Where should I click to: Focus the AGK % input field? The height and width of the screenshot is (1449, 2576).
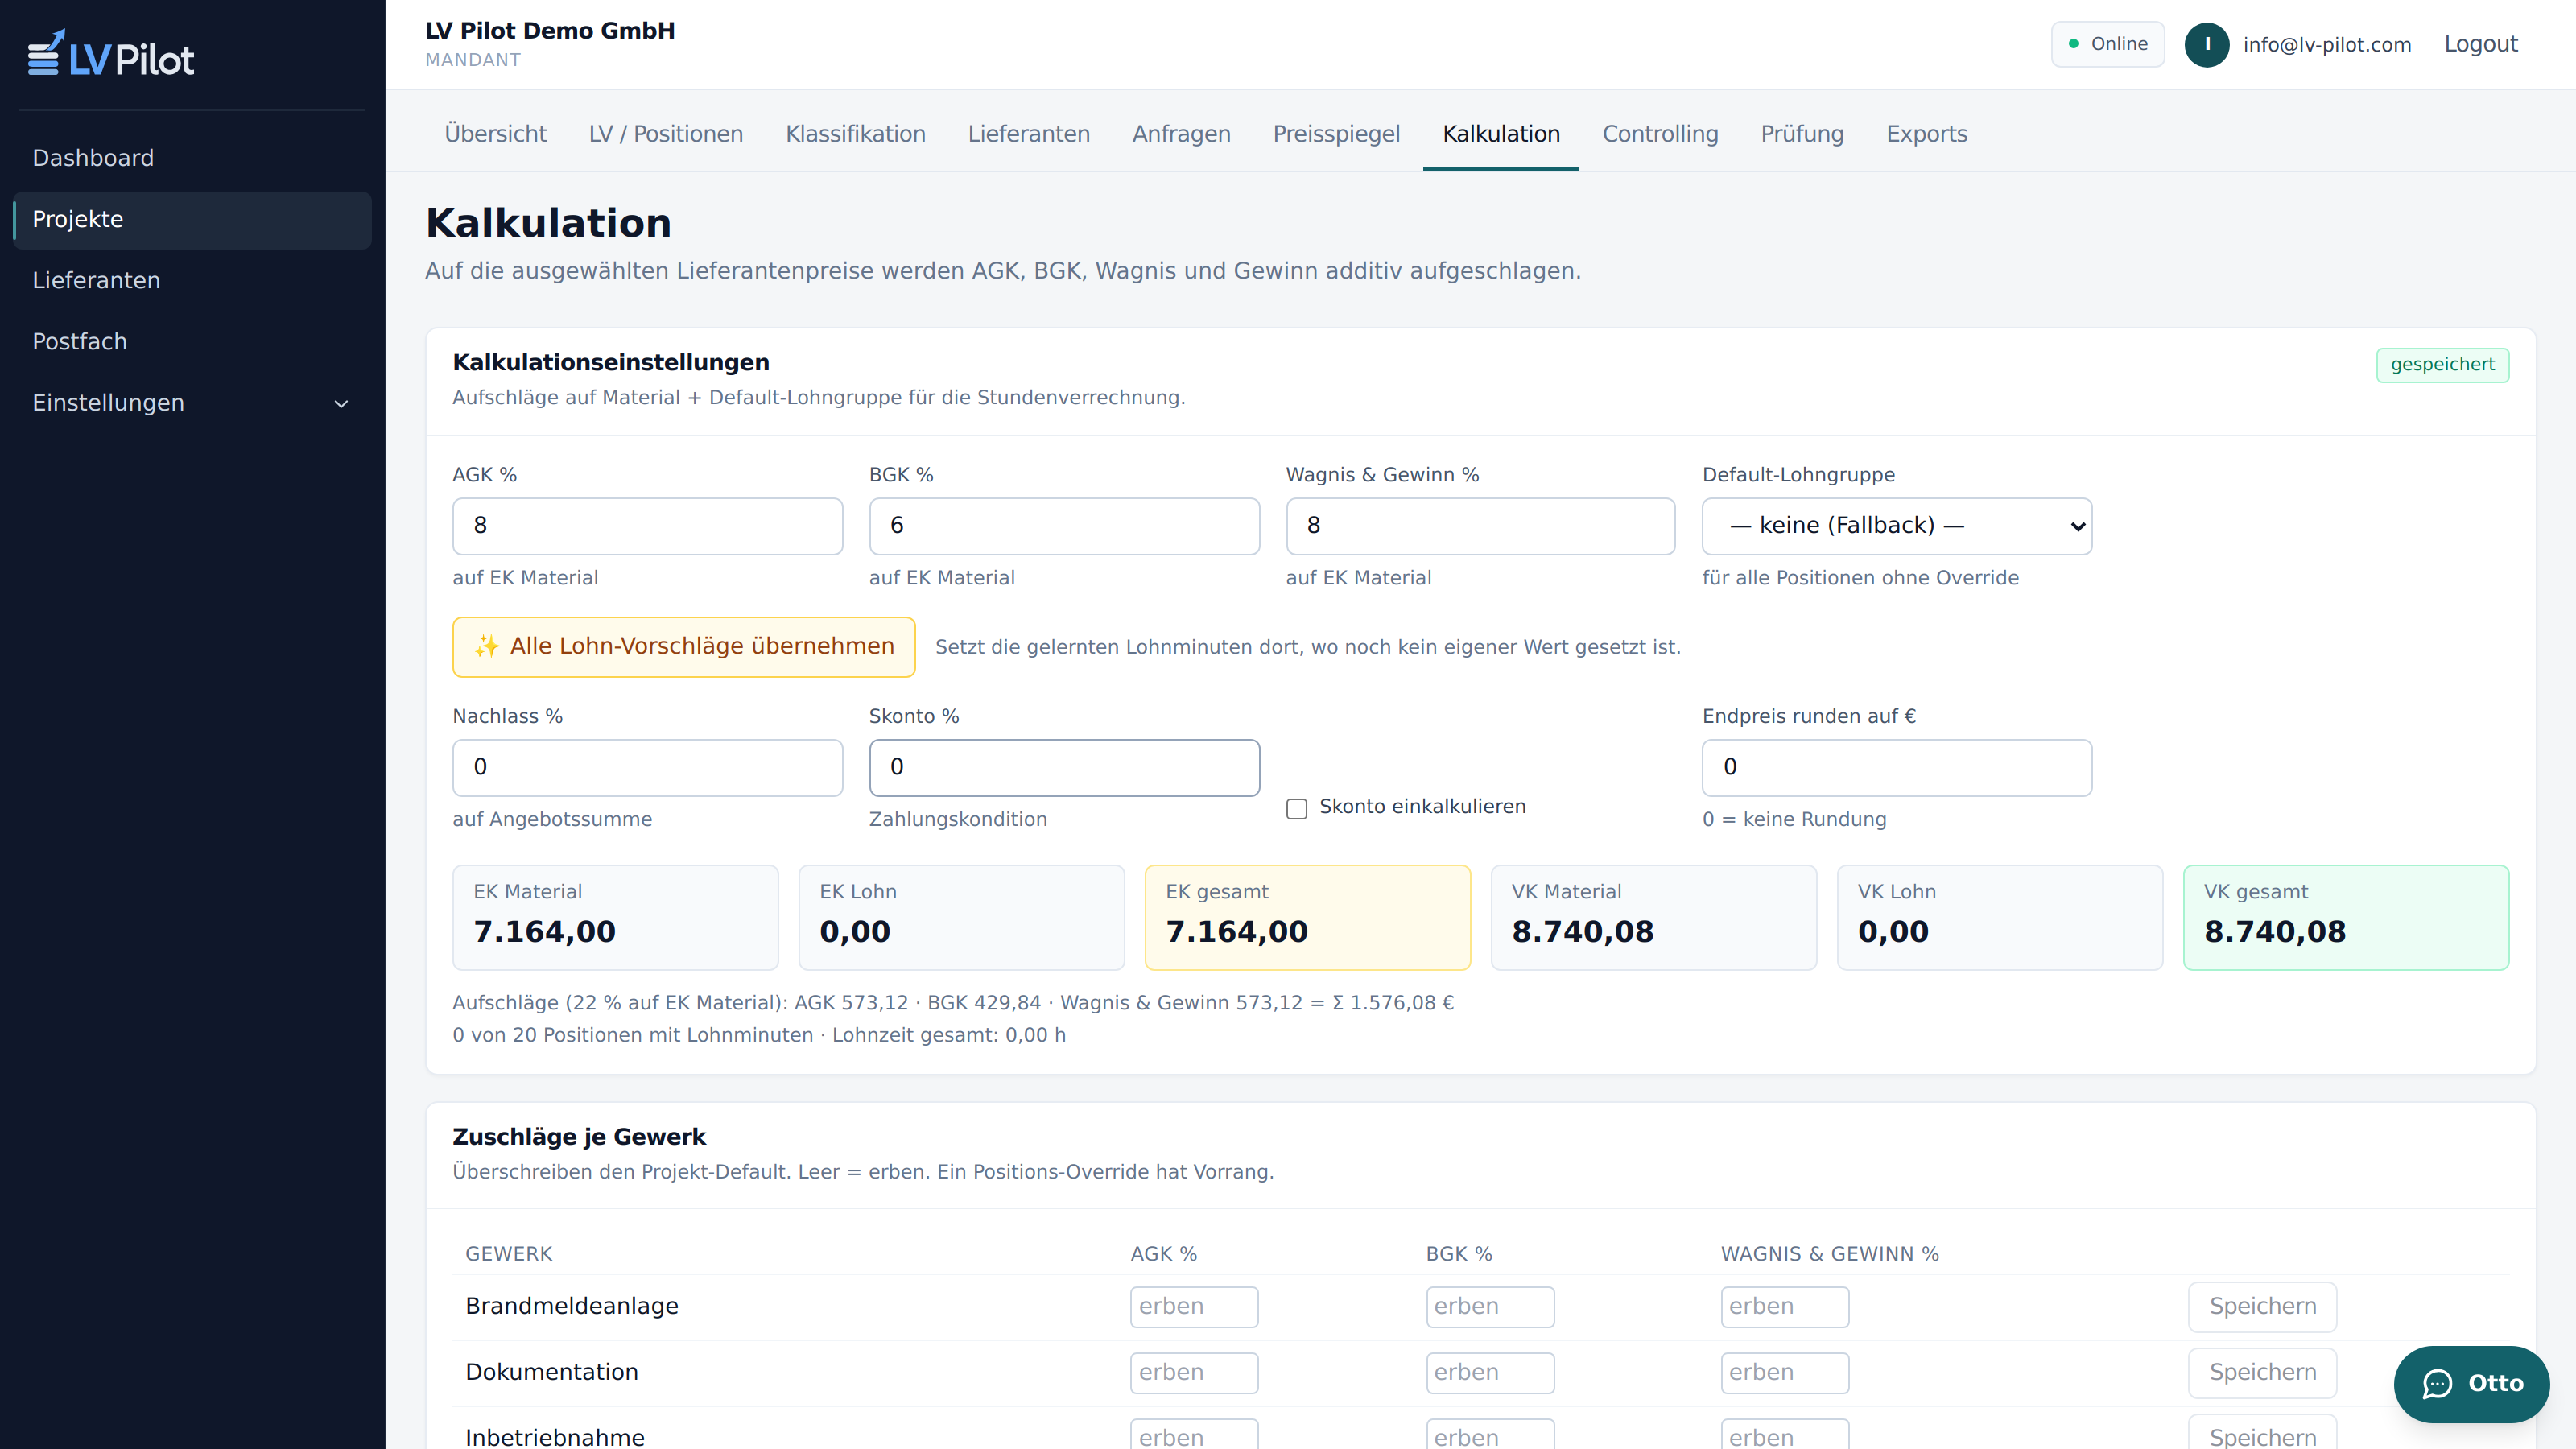[x=647, y=526]
